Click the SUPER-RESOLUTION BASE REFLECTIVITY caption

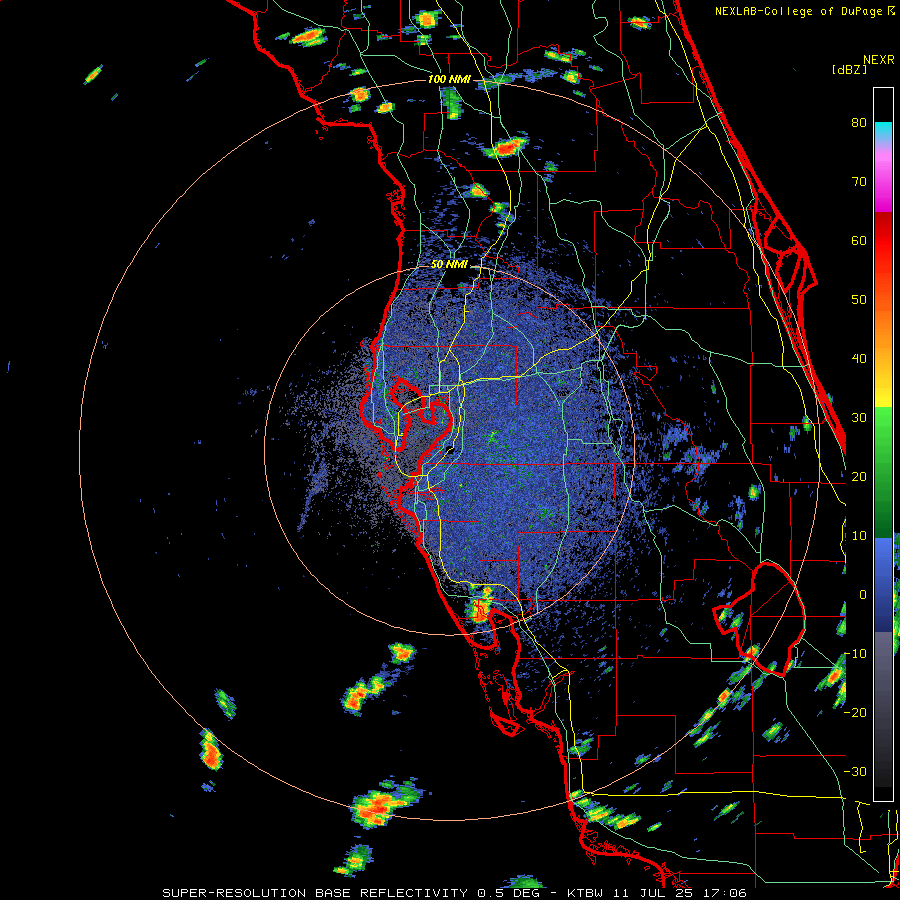315,893
